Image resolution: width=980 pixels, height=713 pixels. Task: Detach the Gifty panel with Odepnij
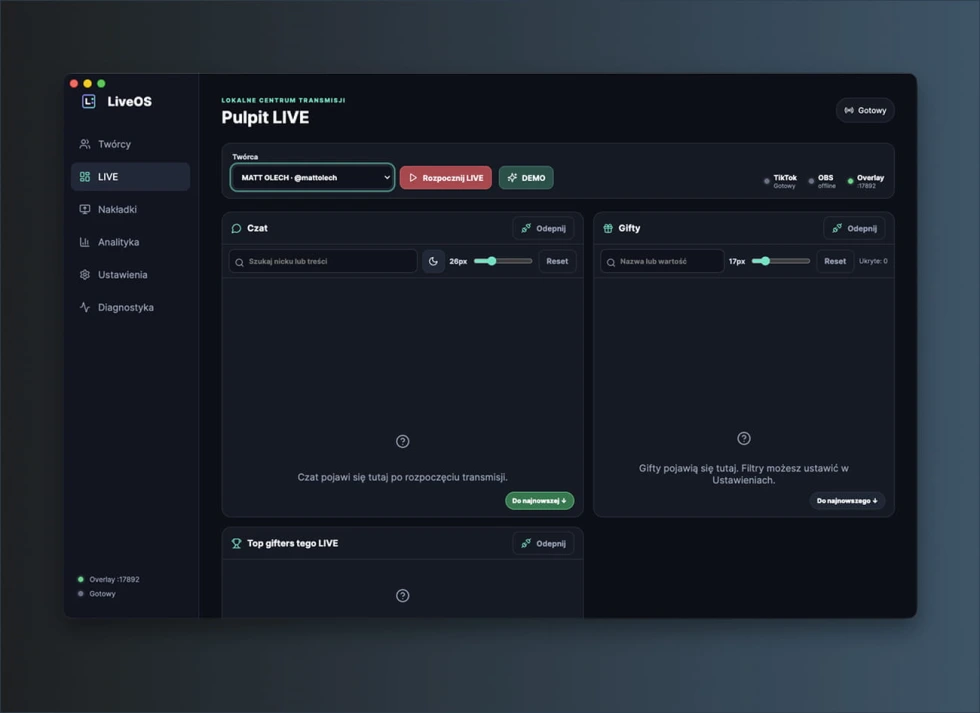tap(854, 228)
